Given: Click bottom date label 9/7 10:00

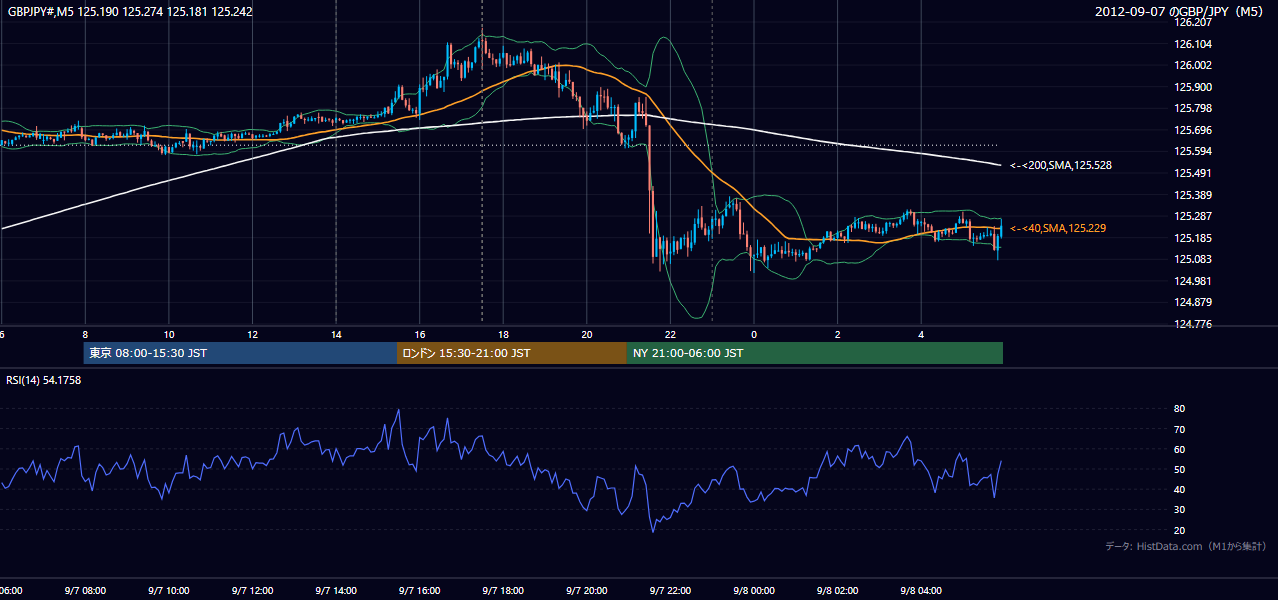Looking at the screenshot, I should pos(169,591).
